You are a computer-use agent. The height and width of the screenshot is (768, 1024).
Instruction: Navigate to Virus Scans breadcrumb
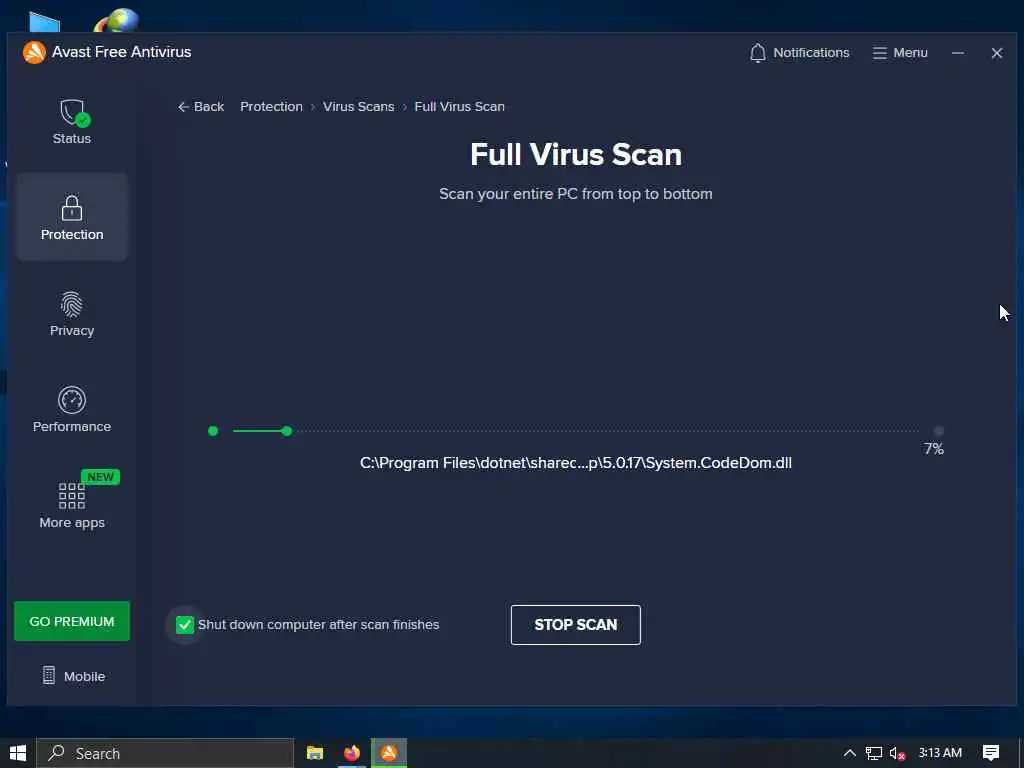click(359, 106)
